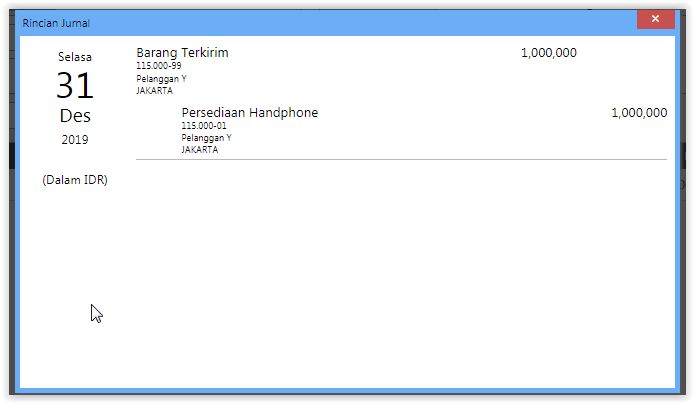Select the Barang Terkirim account name
This screenshot has width=694, height=403.
(x=182, y=53)
